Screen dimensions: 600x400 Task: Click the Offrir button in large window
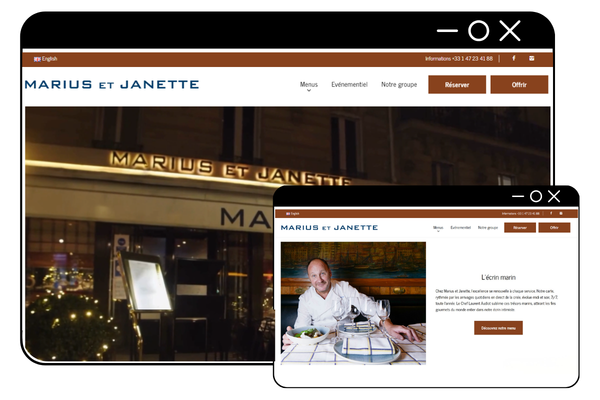pos(519,85)
